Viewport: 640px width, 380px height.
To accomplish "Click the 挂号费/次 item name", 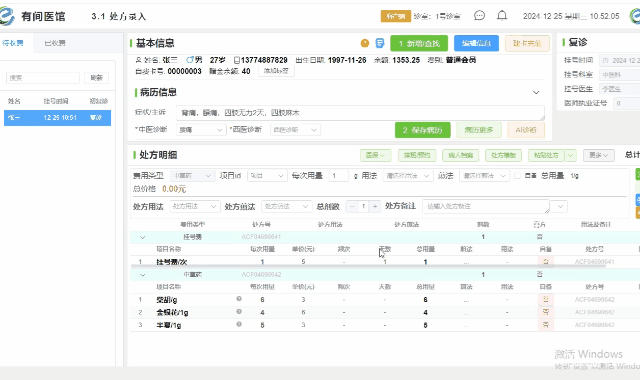I will click(x=172, y=262).
